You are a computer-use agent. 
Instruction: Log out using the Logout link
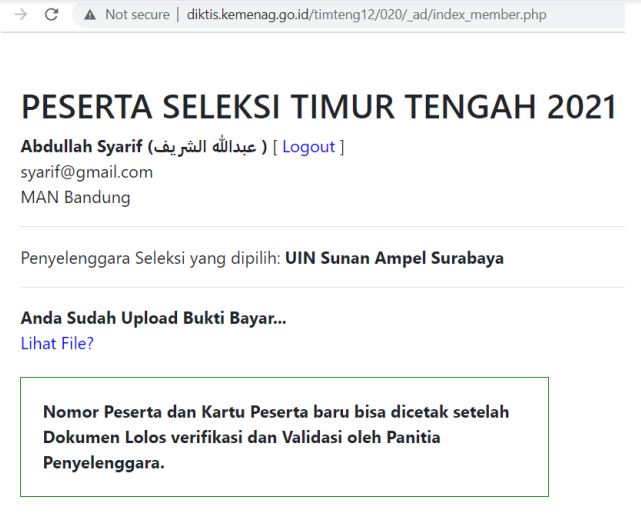point(309,147)
